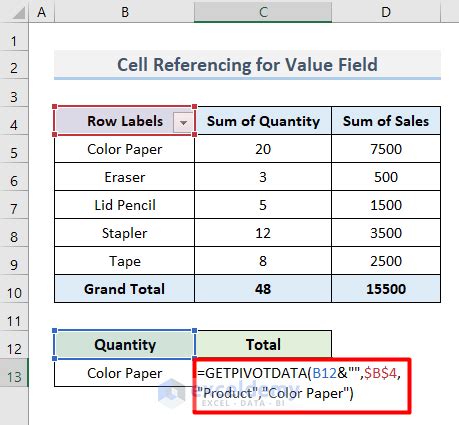Select the 'Total' header cell

(x=263, y=345)
